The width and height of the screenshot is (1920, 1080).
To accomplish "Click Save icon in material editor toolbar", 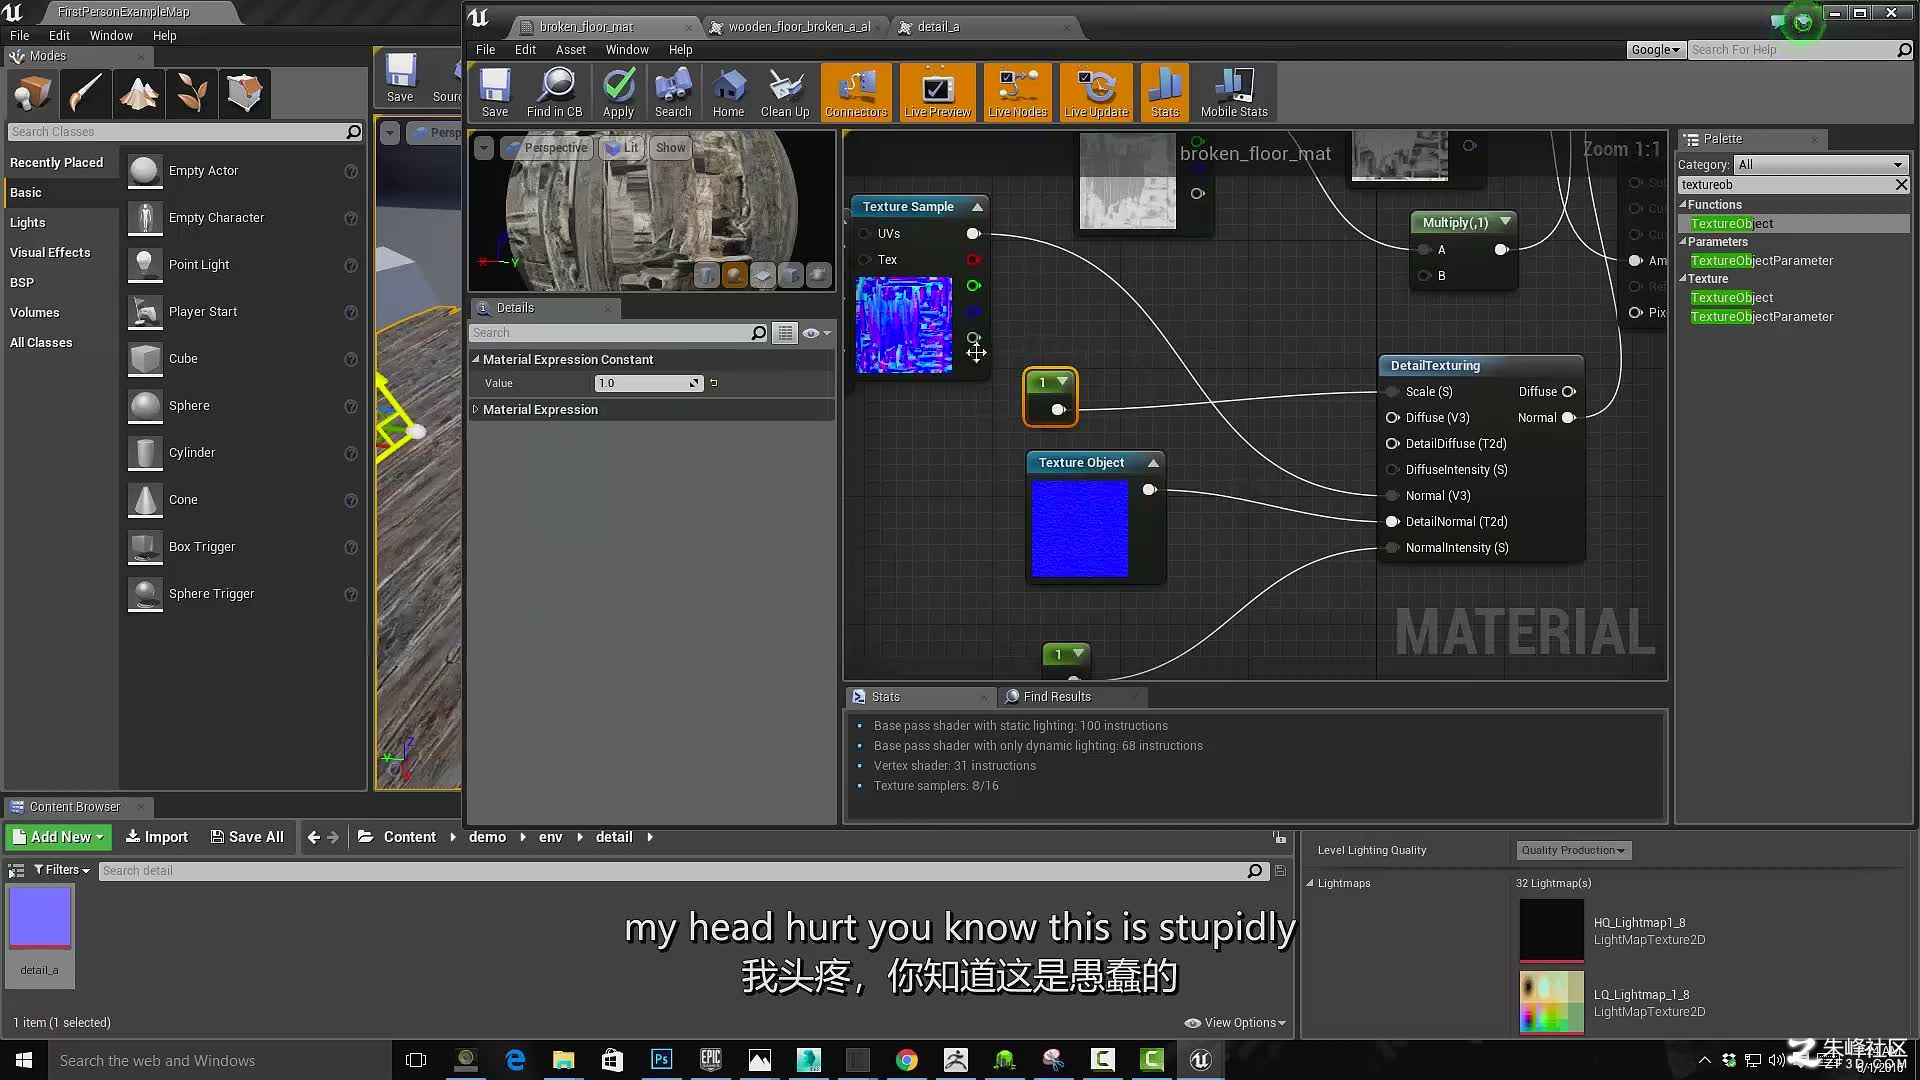I will (x=494, y=93).
